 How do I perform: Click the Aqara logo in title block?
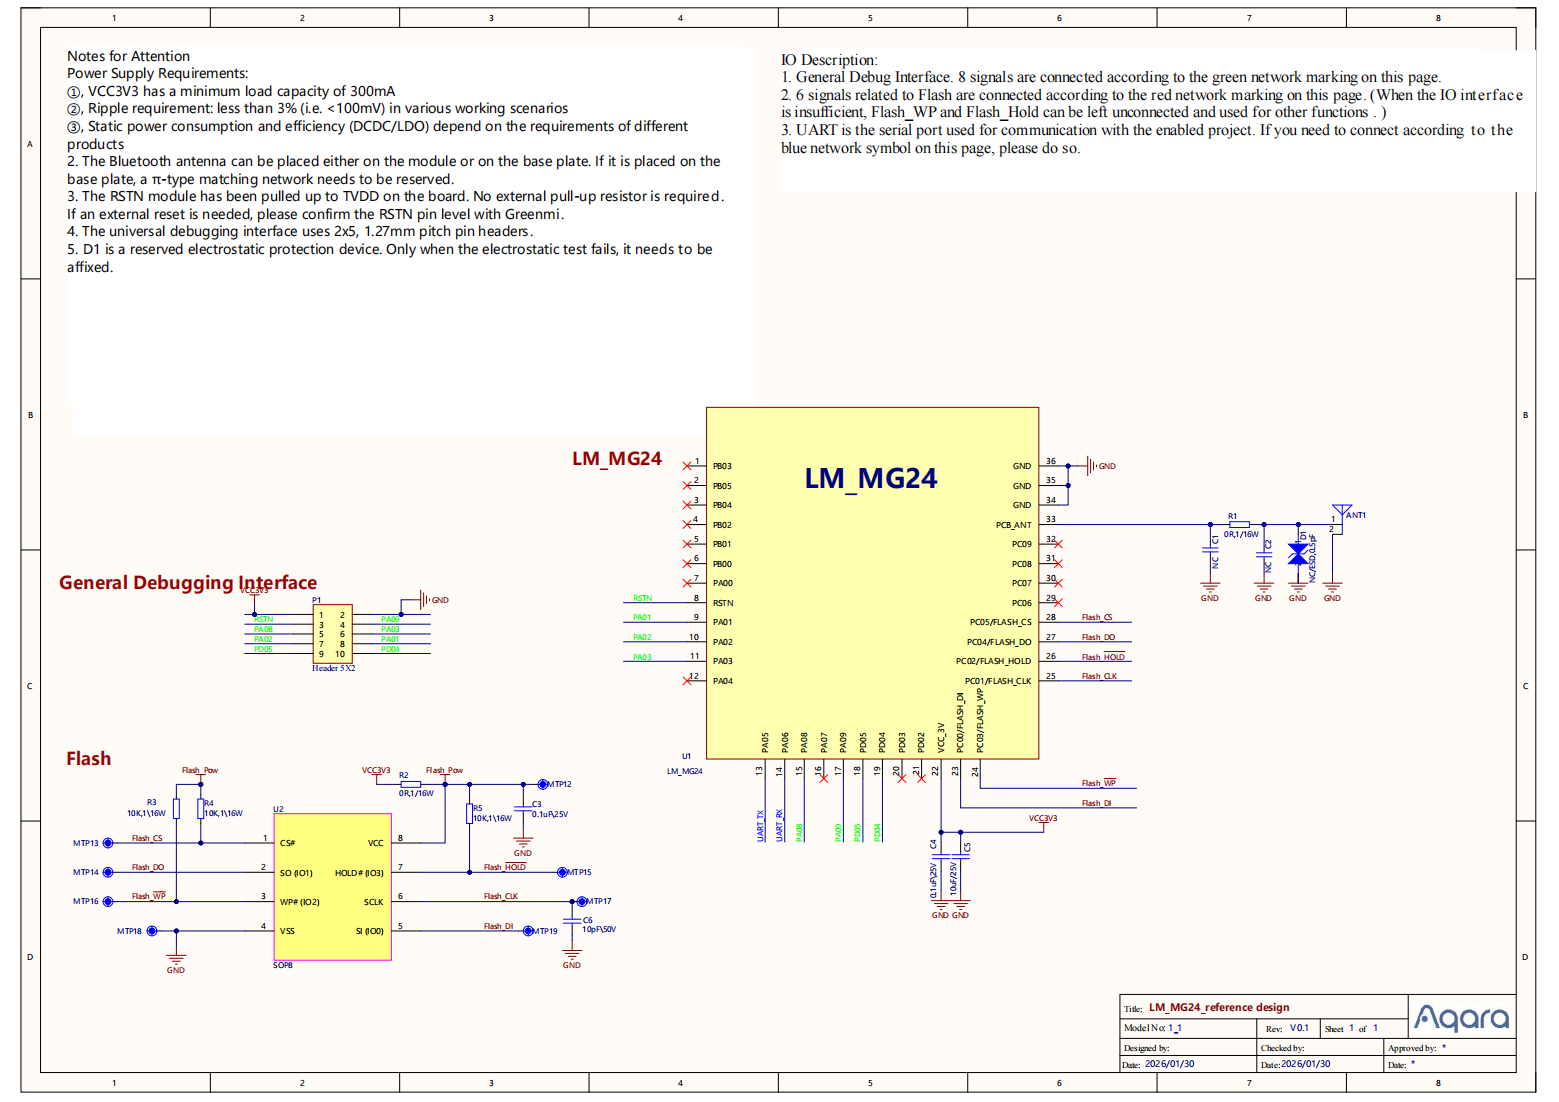click(x=1461, y=1017)
